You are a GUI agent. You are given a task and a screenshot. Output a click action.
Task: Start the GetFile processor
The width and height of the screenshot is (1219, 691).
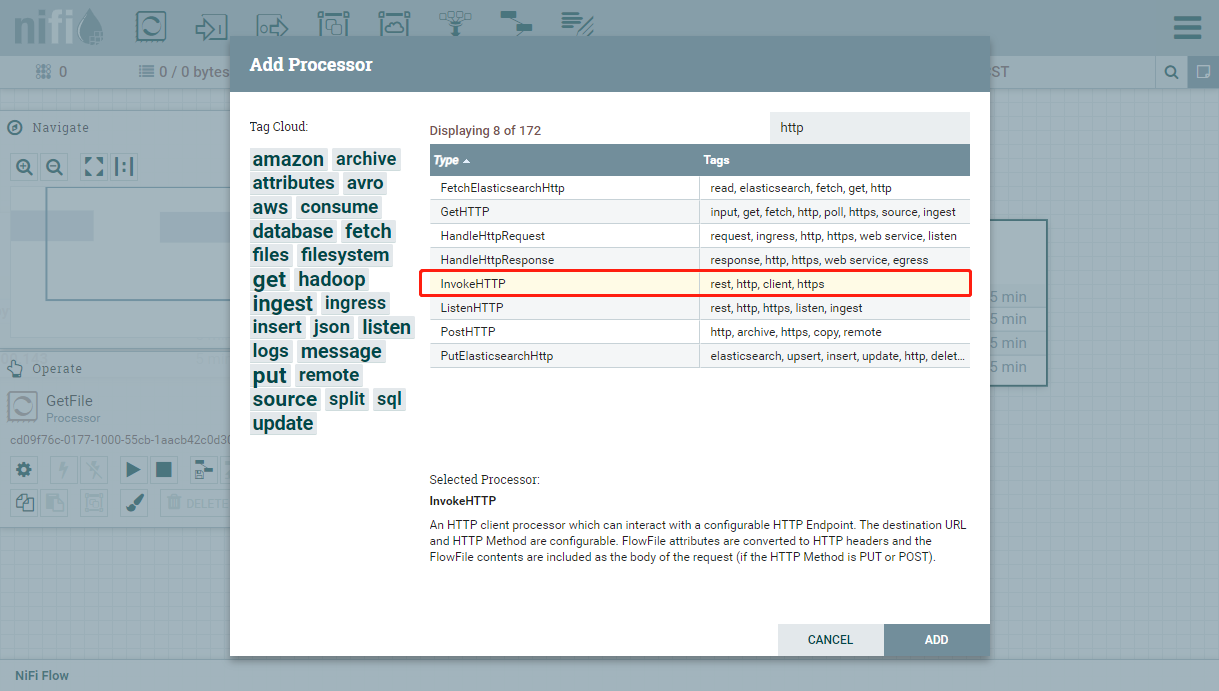coord(132,469)
